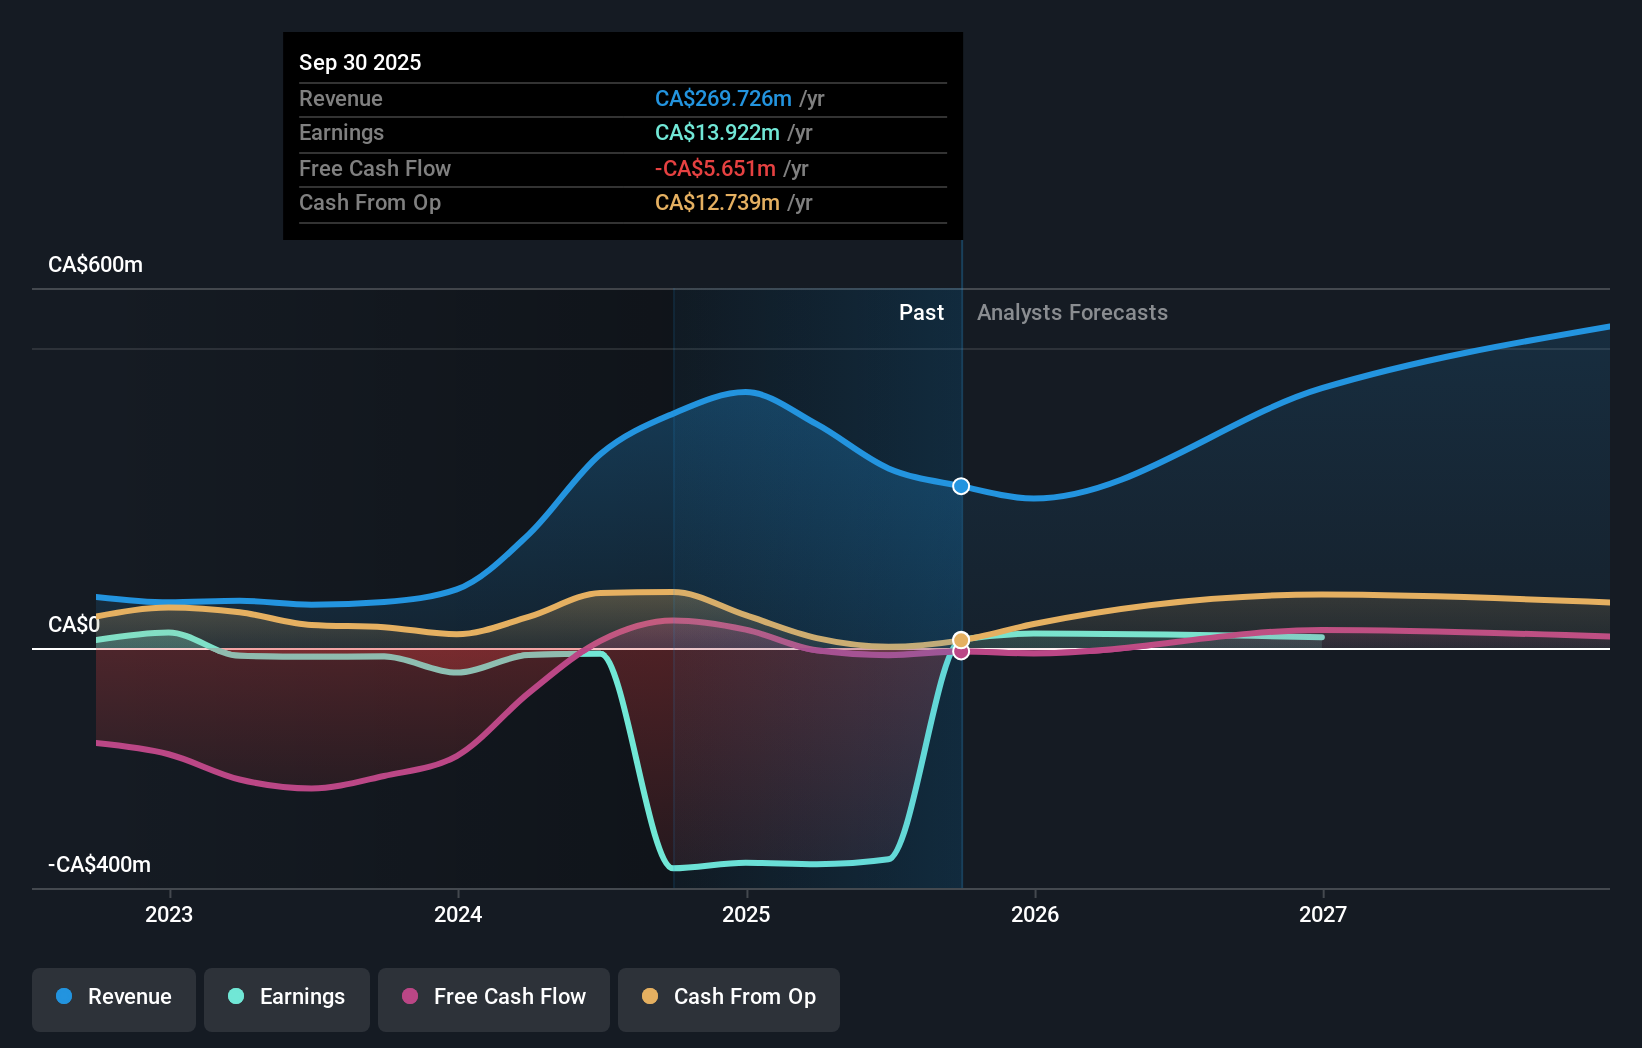Select the blue Revenue data point marker

[x=961, y=486]
